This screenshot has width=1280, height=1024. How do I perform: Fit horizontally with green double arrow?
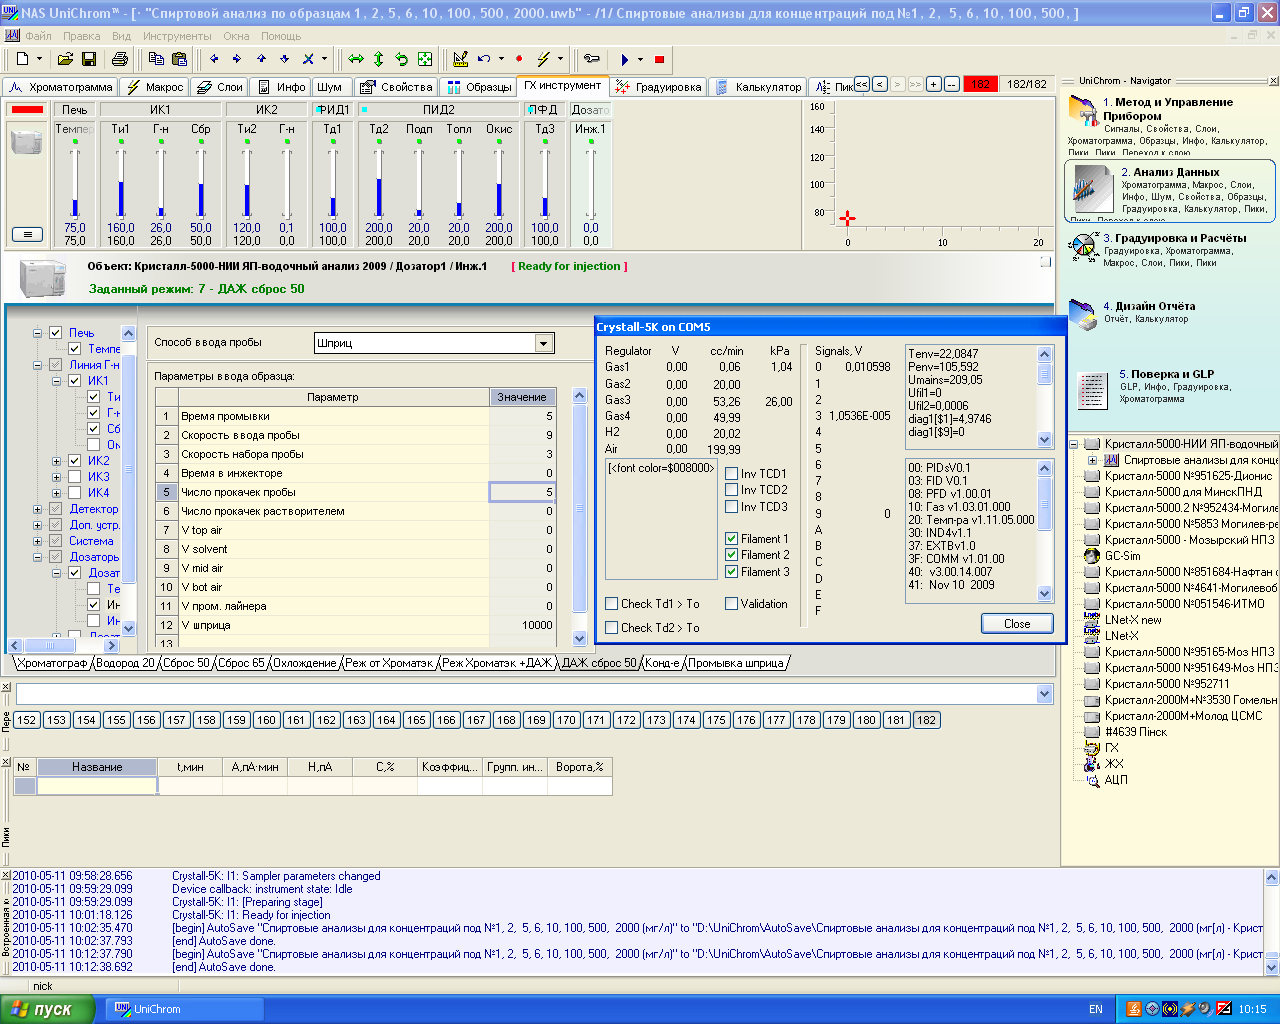(356, 59)
